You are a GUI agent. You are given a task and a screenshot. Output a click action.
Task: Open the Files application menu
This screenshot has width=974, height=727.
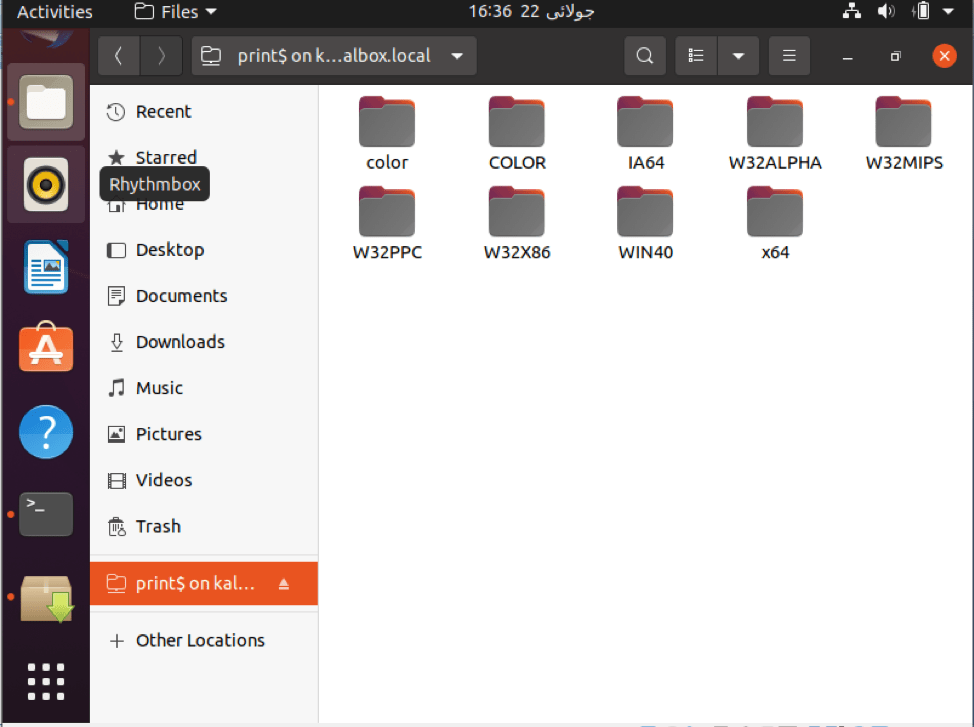(x=175, y=12)
